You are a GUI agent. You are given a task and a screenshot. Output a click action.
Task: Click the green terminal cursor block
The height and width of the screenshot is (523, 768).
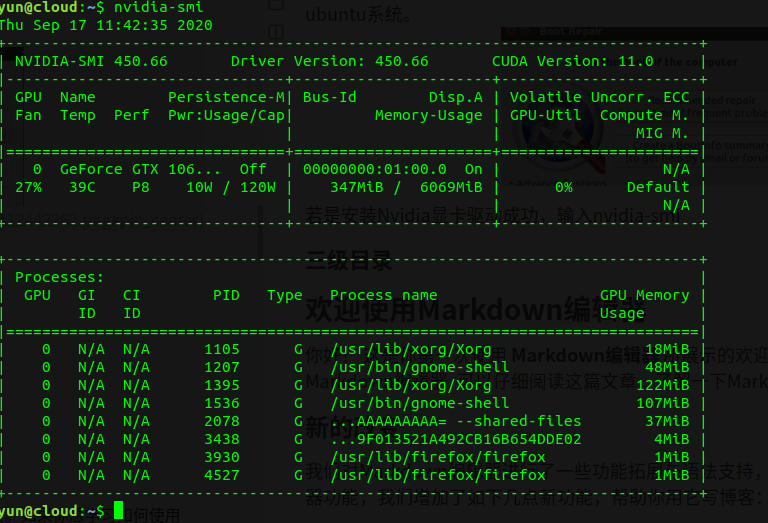click(118, 510)
